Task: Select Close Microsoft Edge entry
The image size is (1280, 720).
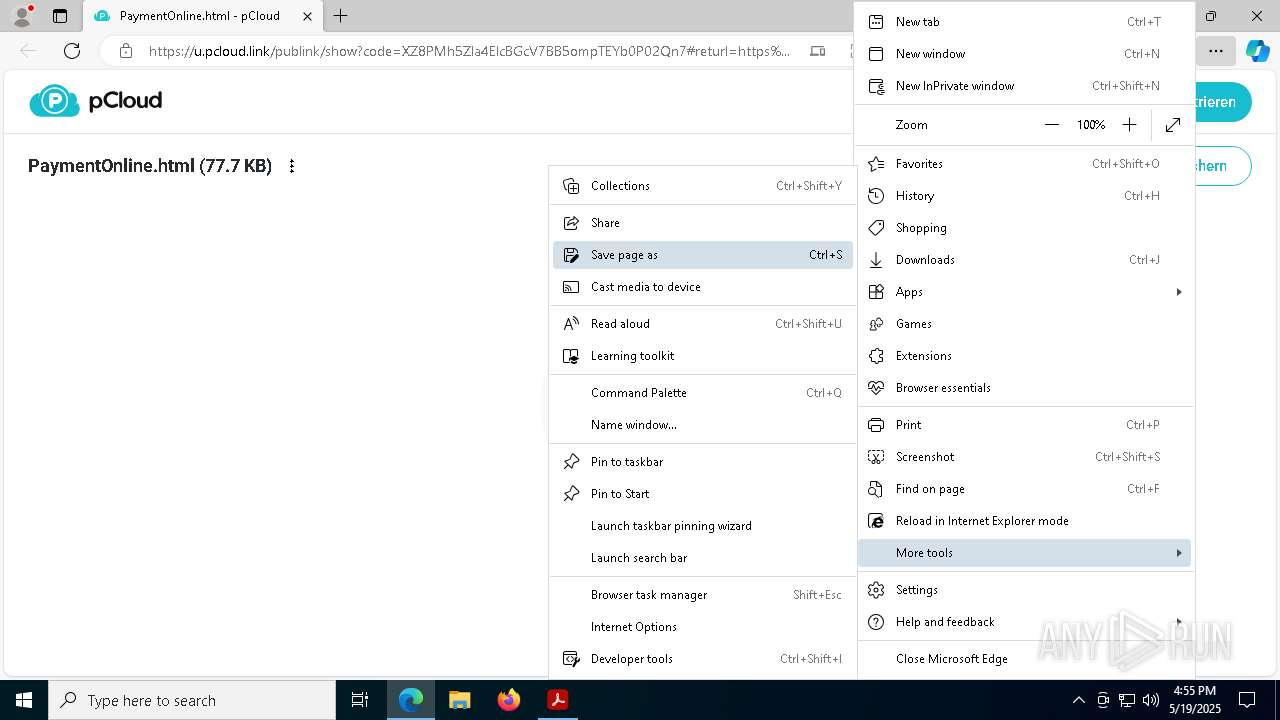Action: [x=1025, y=659]
